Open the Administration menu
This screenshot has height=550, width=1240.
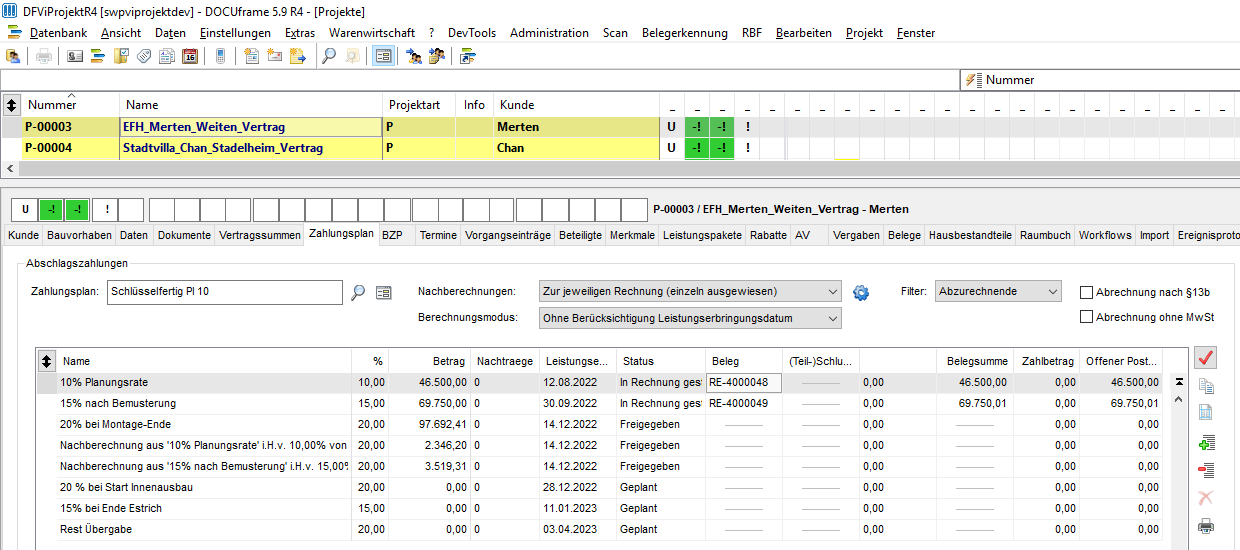click(549, 32)
